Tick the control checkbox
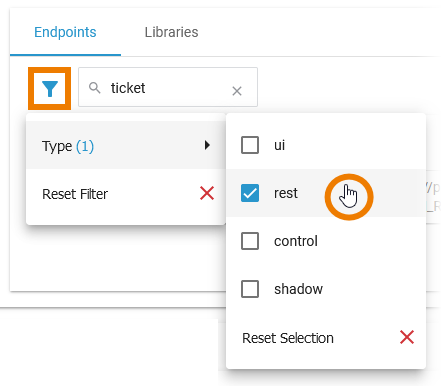Viewport: 442px width, 386px height. click(250, 241)
